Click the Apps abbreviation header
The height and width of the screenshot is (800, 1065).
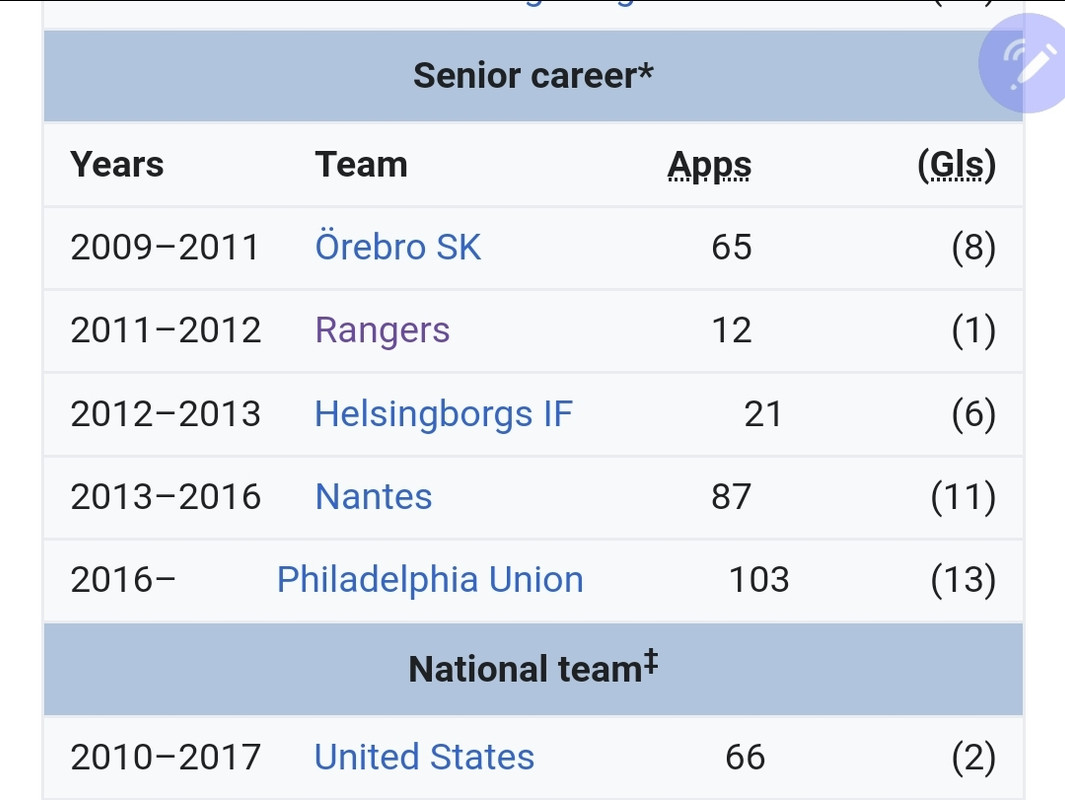(710, 165)
